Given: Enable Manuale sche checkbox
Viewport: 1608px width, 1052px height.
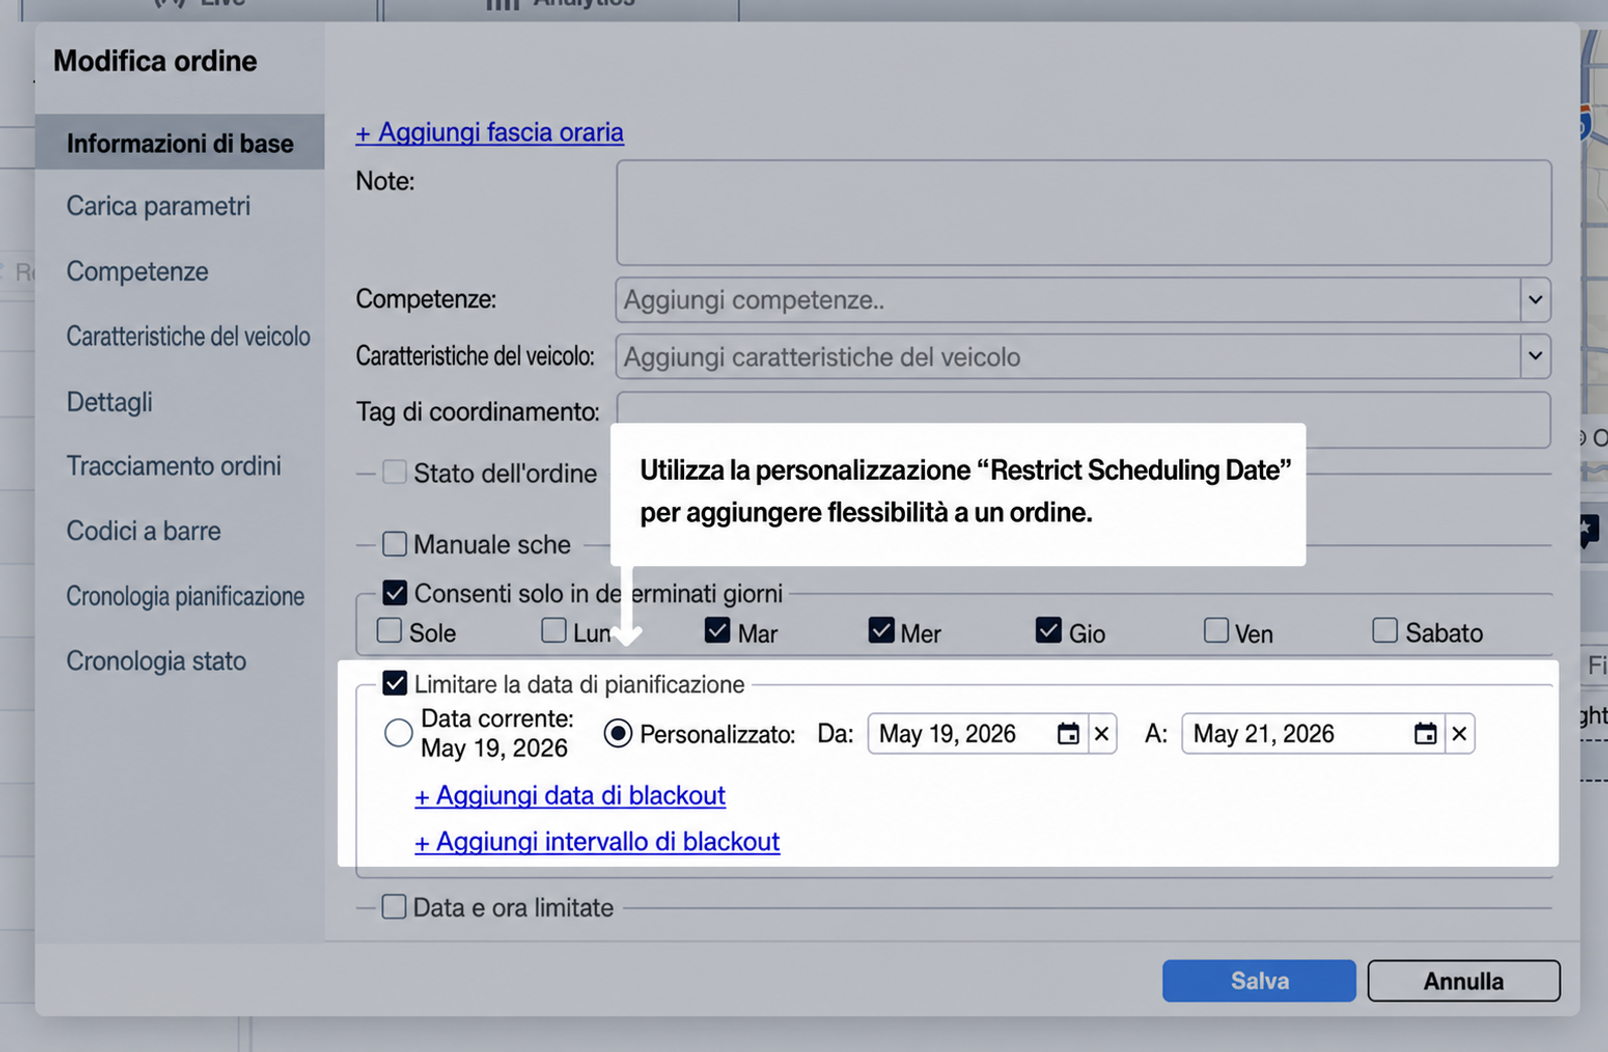Looking at the screenshot, I should pos(395,544).
